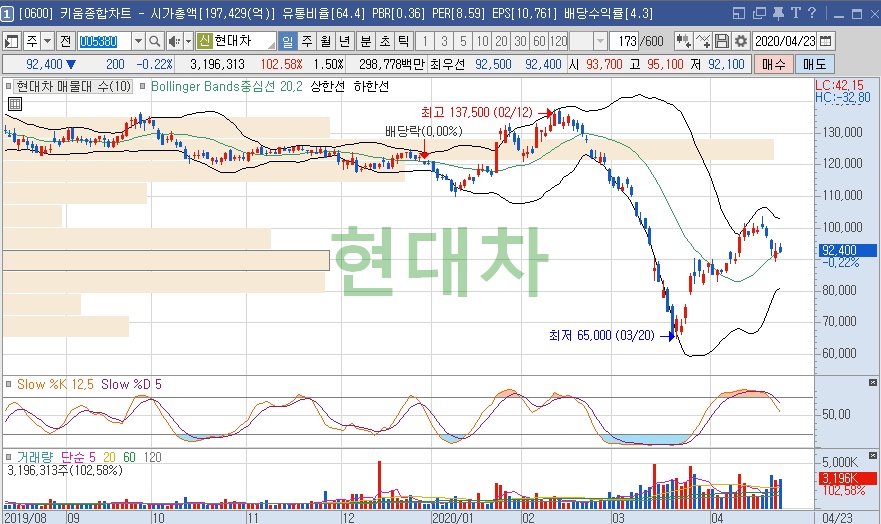The image size is (881, 524).
Task: Click the 상한선 upper band label
Action: pos(328,86)
